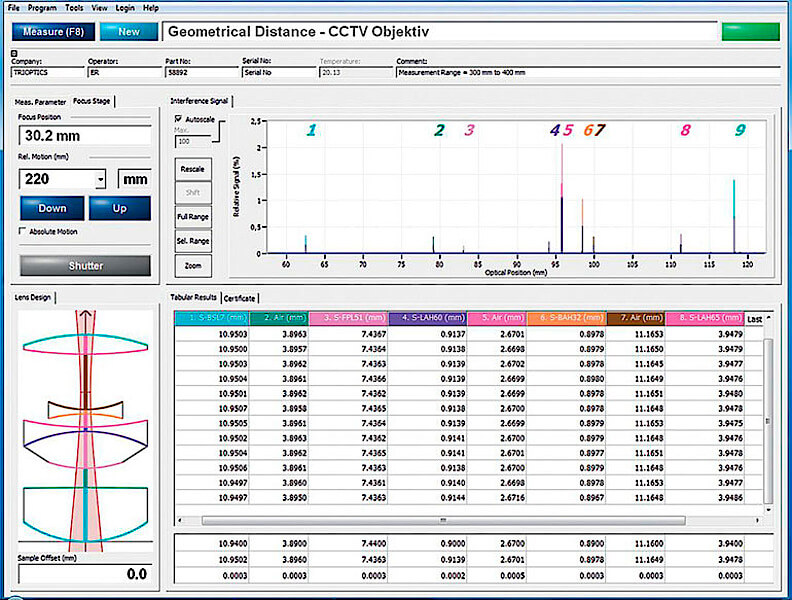
Task: Enable the Autoscale checkbox
Action: (x=179, y=118)
